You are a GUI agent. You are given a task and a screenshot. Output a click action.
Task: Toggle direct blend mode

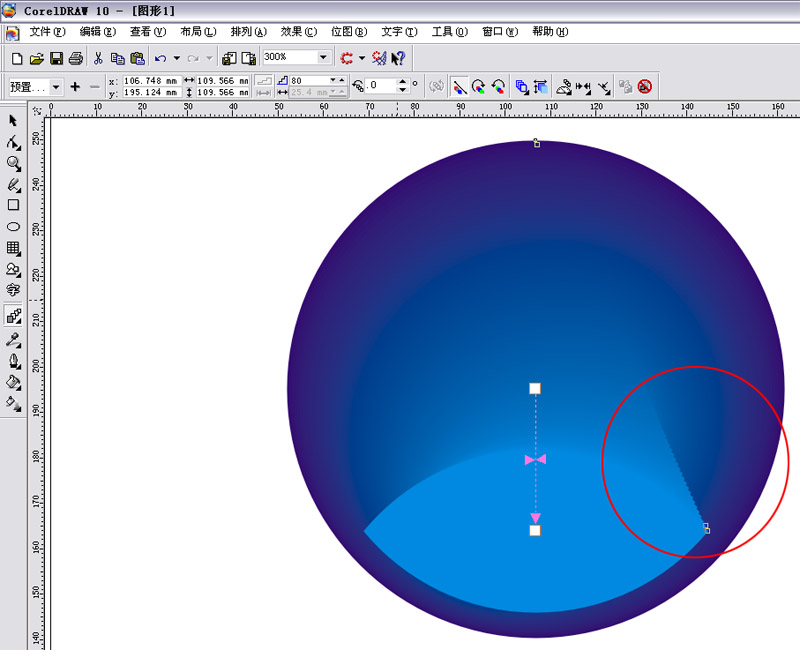tap(459, 87)
